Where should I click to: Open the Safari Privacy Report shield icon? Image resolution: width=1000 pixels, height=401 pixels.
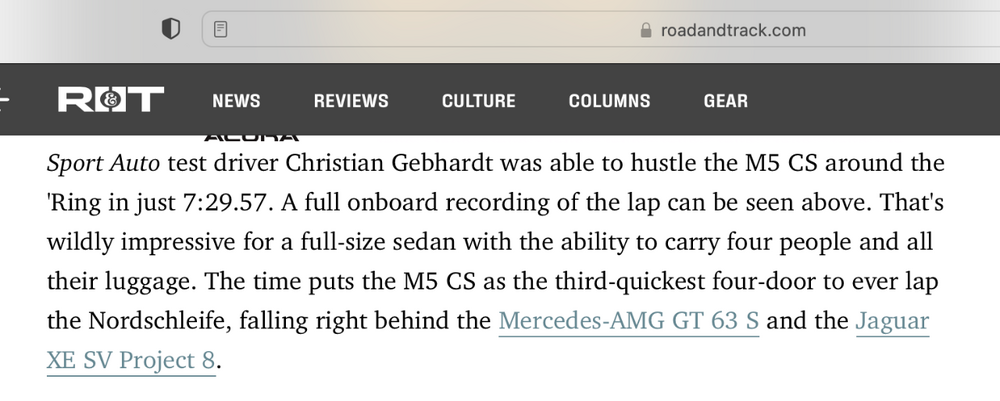[x=171, y=30]
